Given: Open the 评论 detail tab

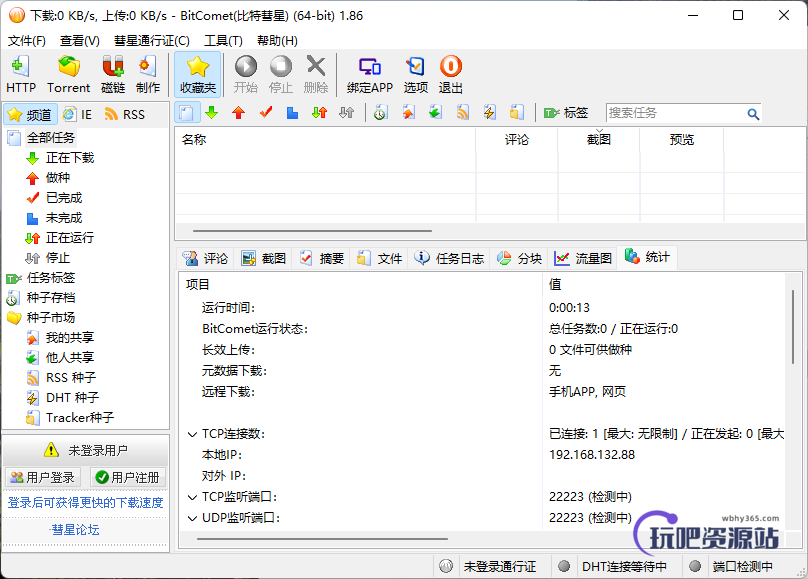Looking at the screenshot, I should click(x=205, y=258).
